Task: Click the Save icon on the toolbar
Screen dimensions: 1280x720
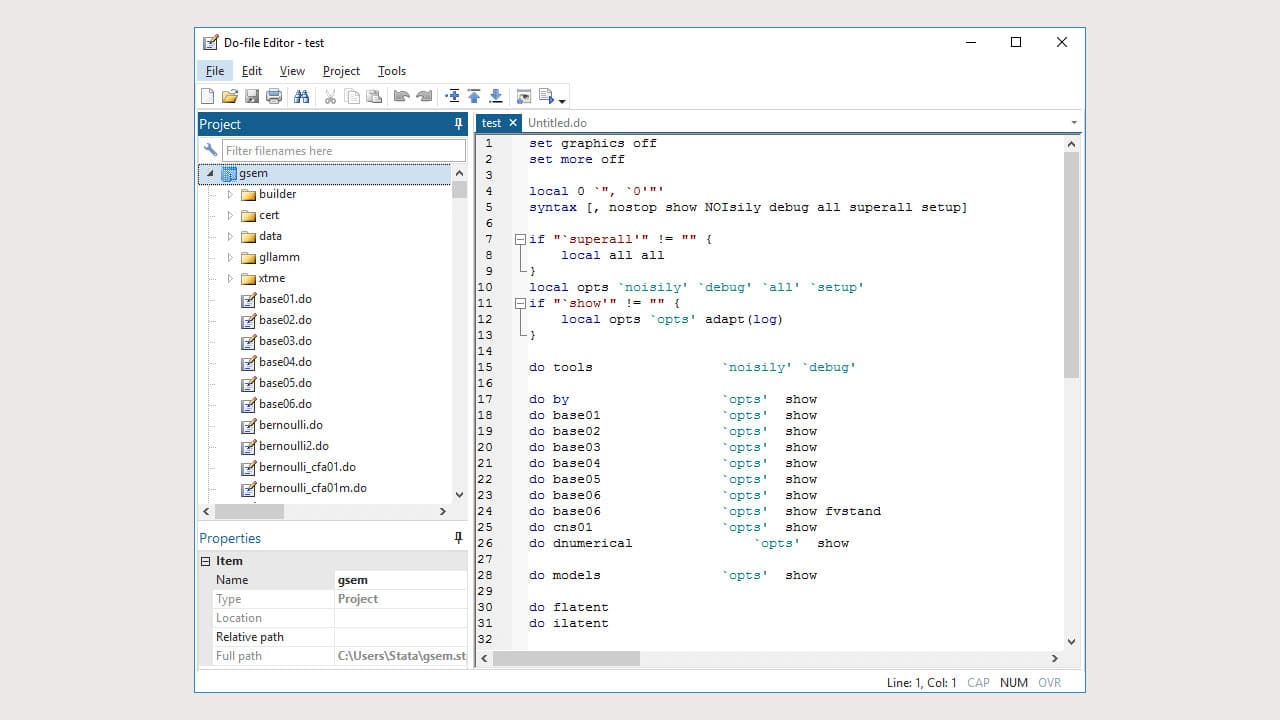Action: 251,95
